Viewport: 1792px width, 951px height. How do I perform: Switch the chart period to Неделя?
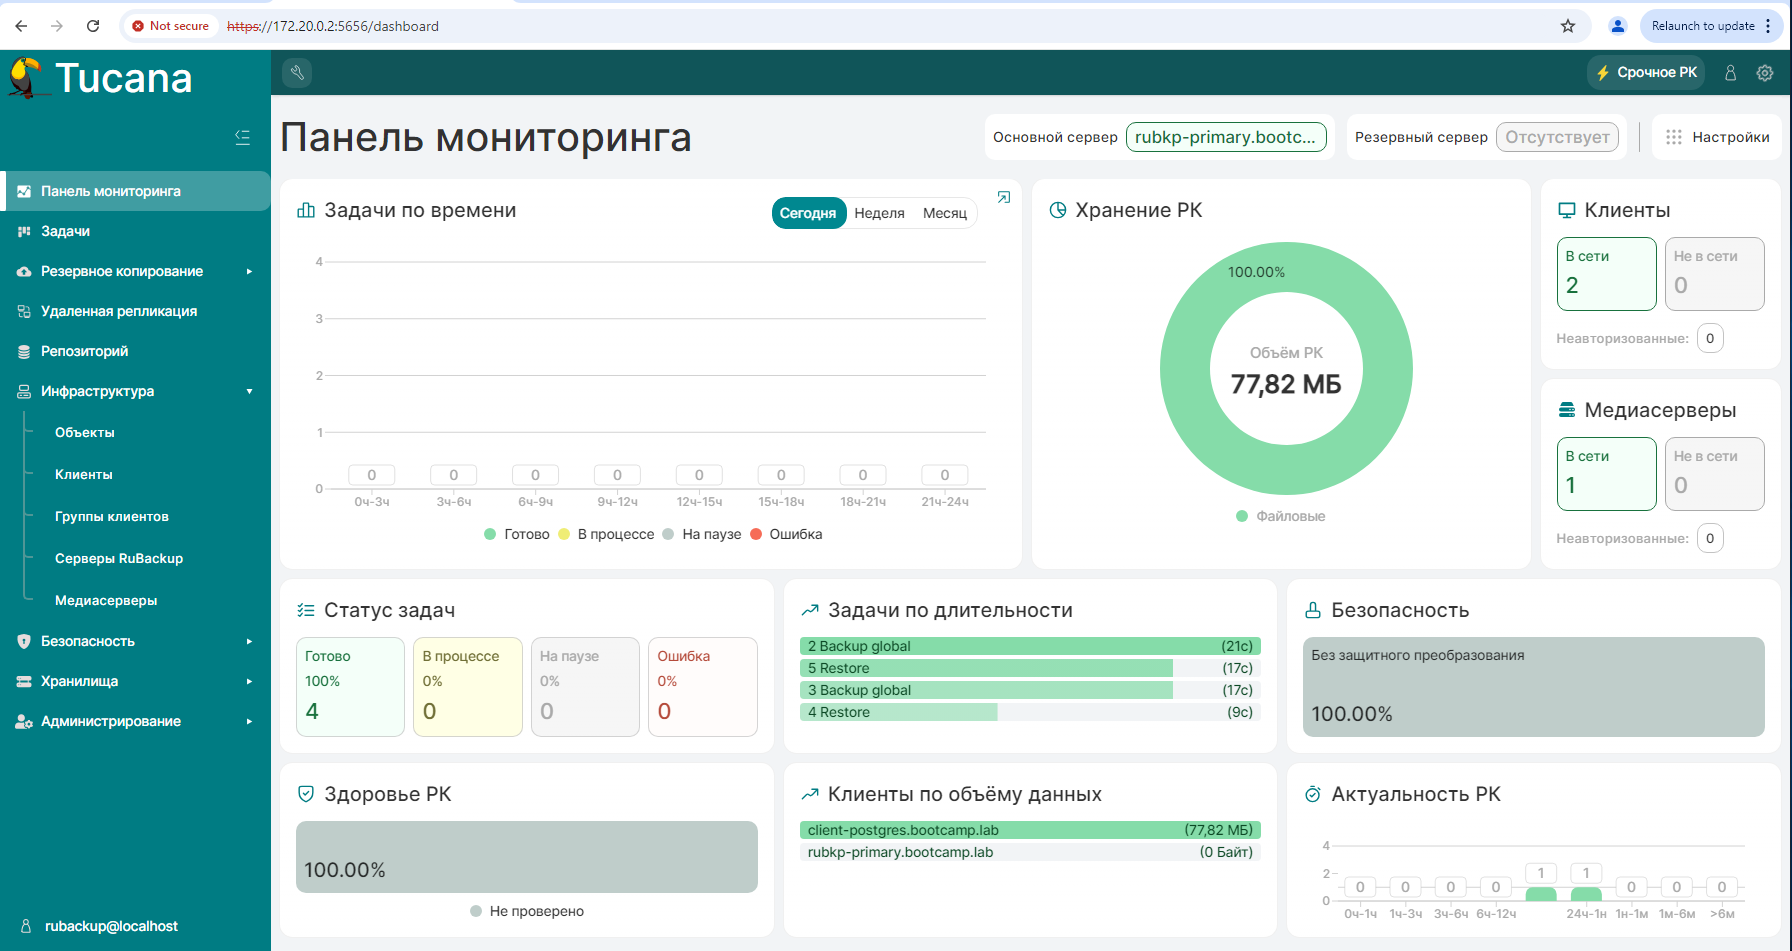(x=879, y=213)
